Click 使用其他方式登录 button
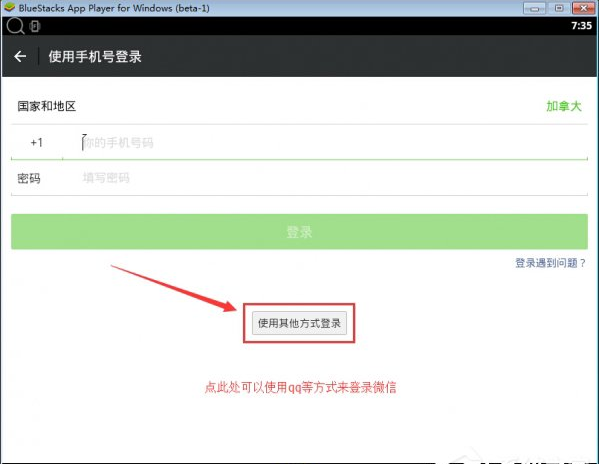 point(299,323)
